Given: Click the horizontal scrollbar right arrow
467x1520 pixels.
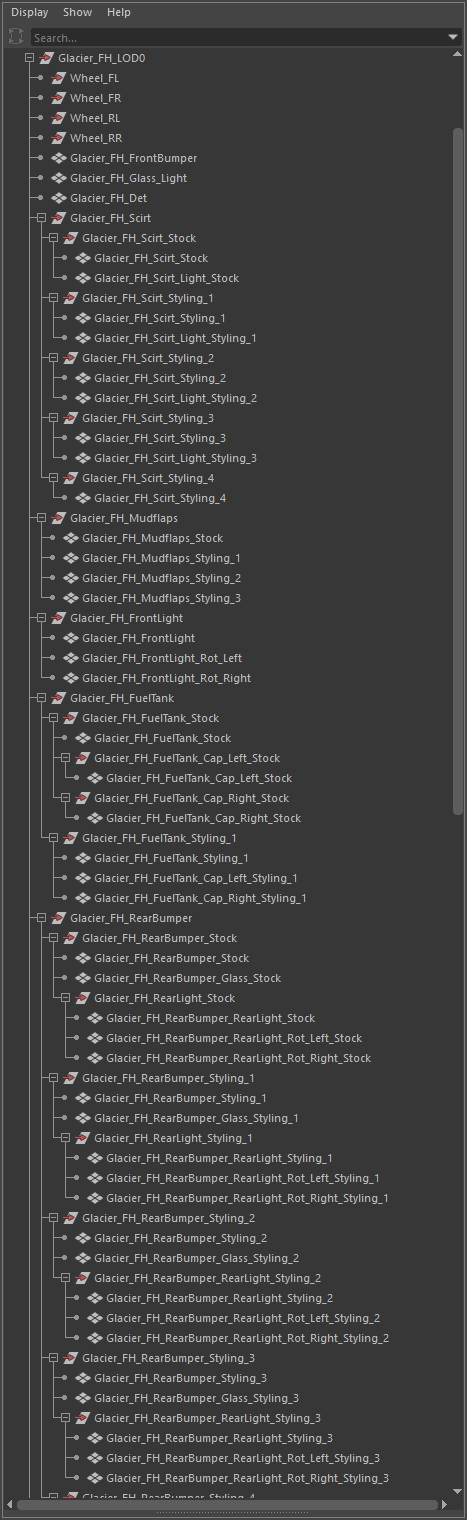Looking at the screenshot, I should click(x=446, y=1504).
